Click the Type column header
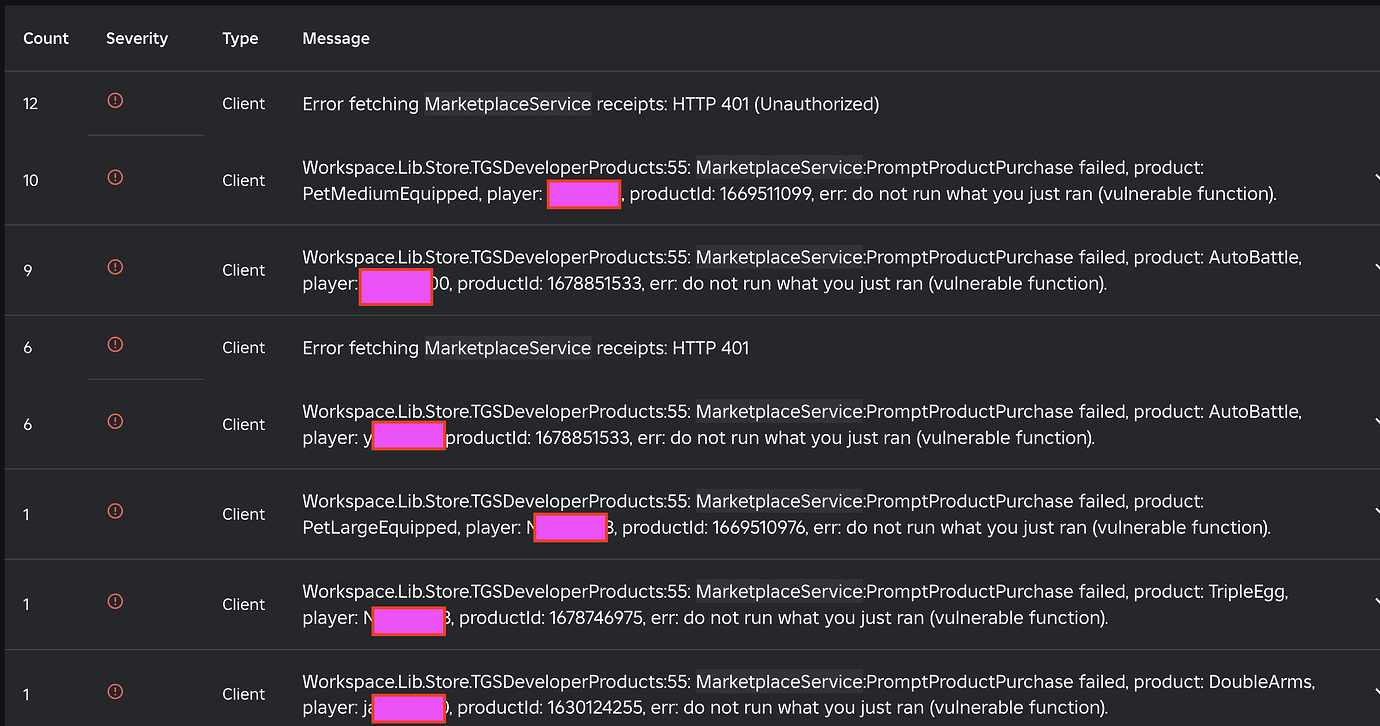 [240, 38]
